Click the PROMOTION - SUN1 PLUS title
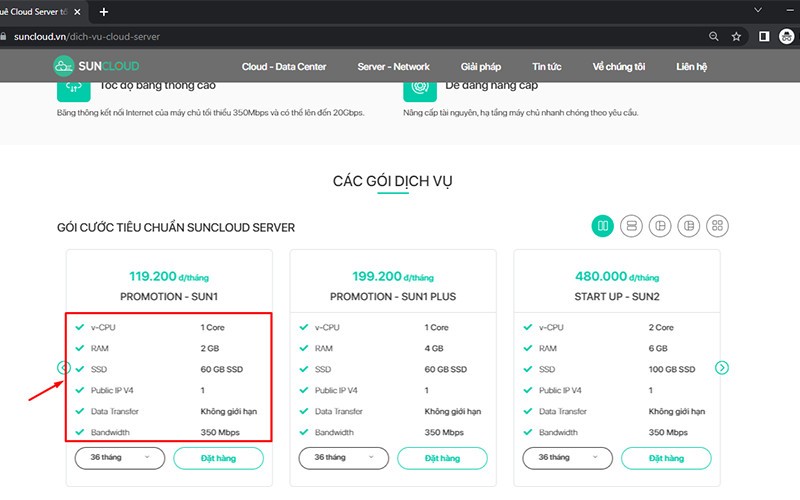This screenshot has width=800, height=500. (x=393, y=296)
